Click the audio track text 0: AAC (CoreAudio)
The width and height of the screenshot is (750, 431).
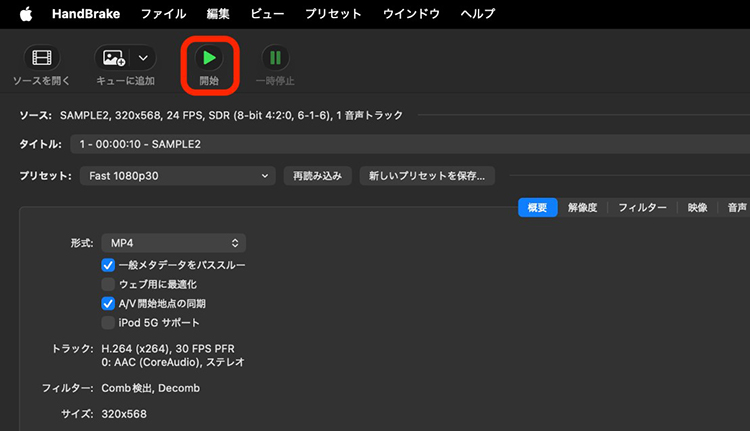click(173, 362)
